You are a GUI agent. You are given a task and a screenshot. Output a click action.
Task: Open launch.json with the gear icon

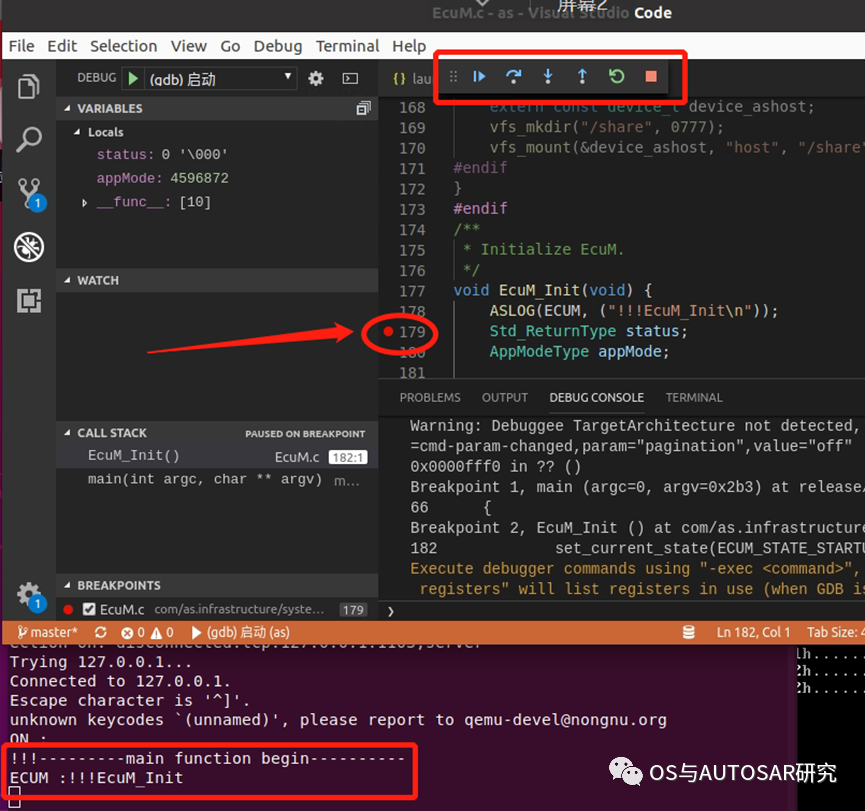click(x=316, y=78)
